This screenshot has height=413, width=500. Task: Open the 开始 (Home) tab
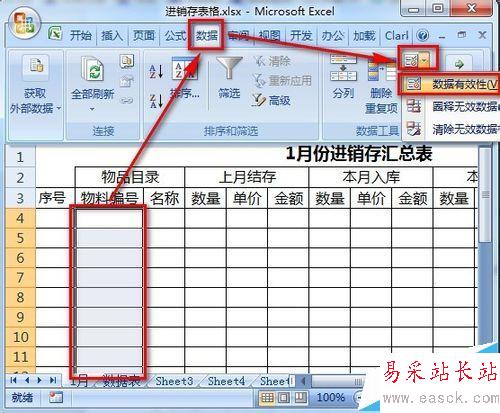80,35
